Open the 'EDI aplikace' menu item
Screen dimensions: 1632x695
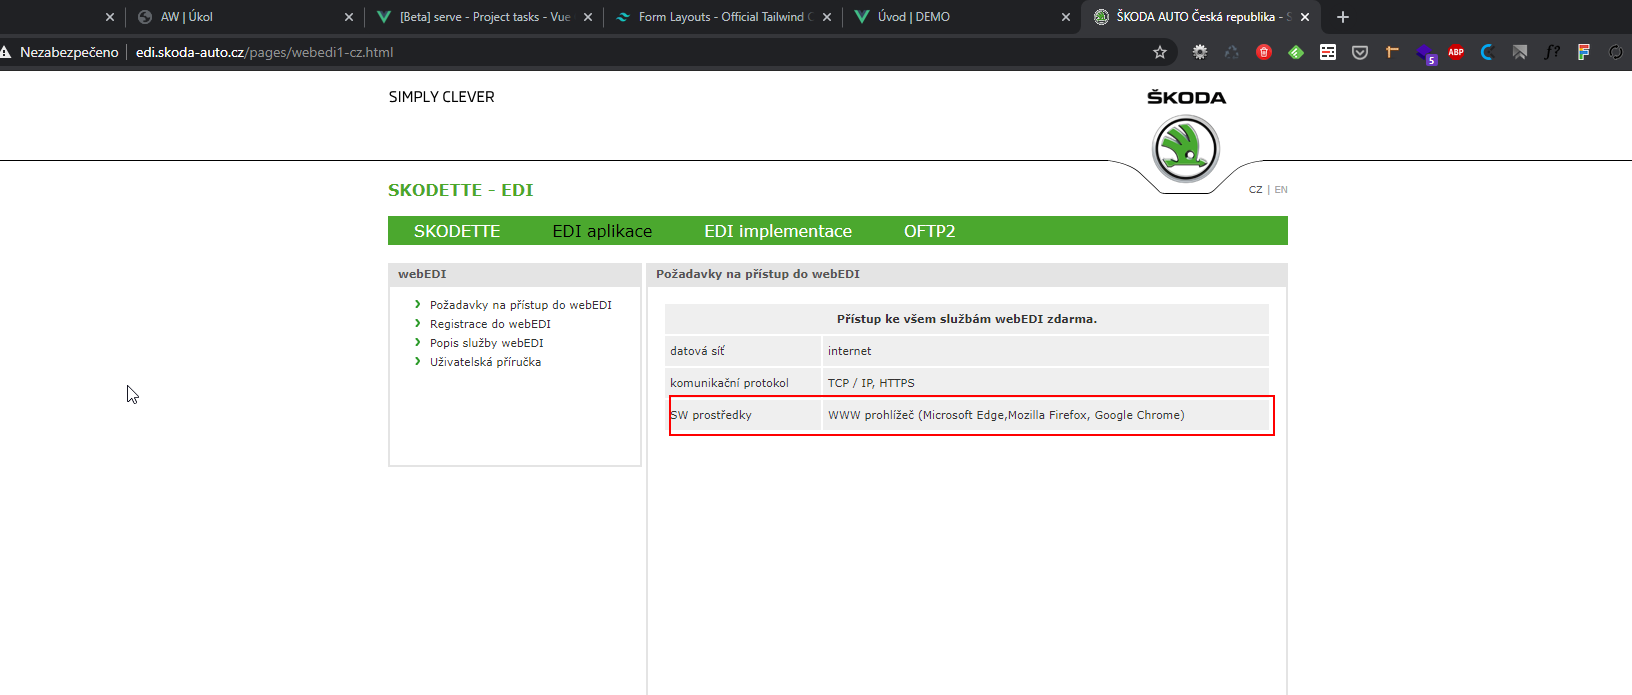[x=602, y=231]
